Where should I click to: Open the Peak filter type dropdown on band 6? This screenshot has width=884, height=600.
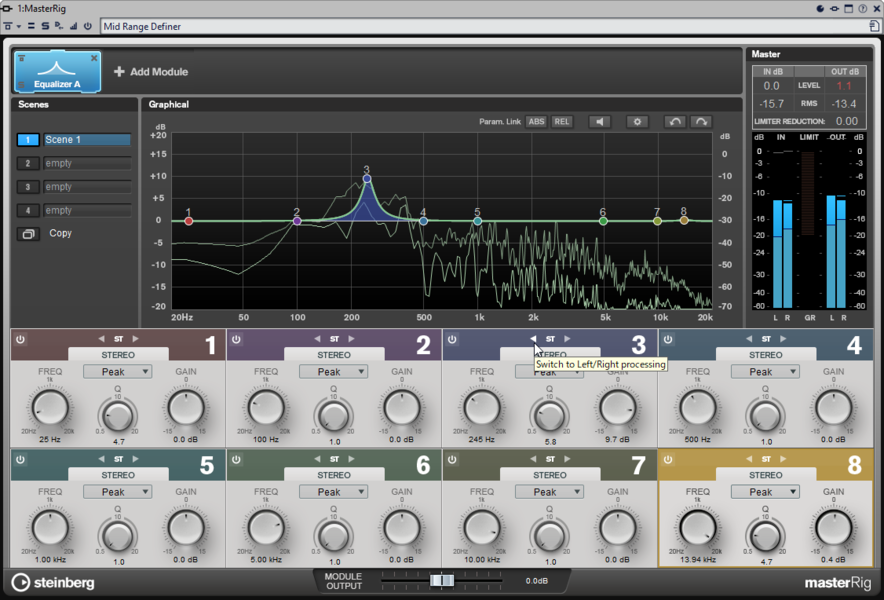(333, 492)
